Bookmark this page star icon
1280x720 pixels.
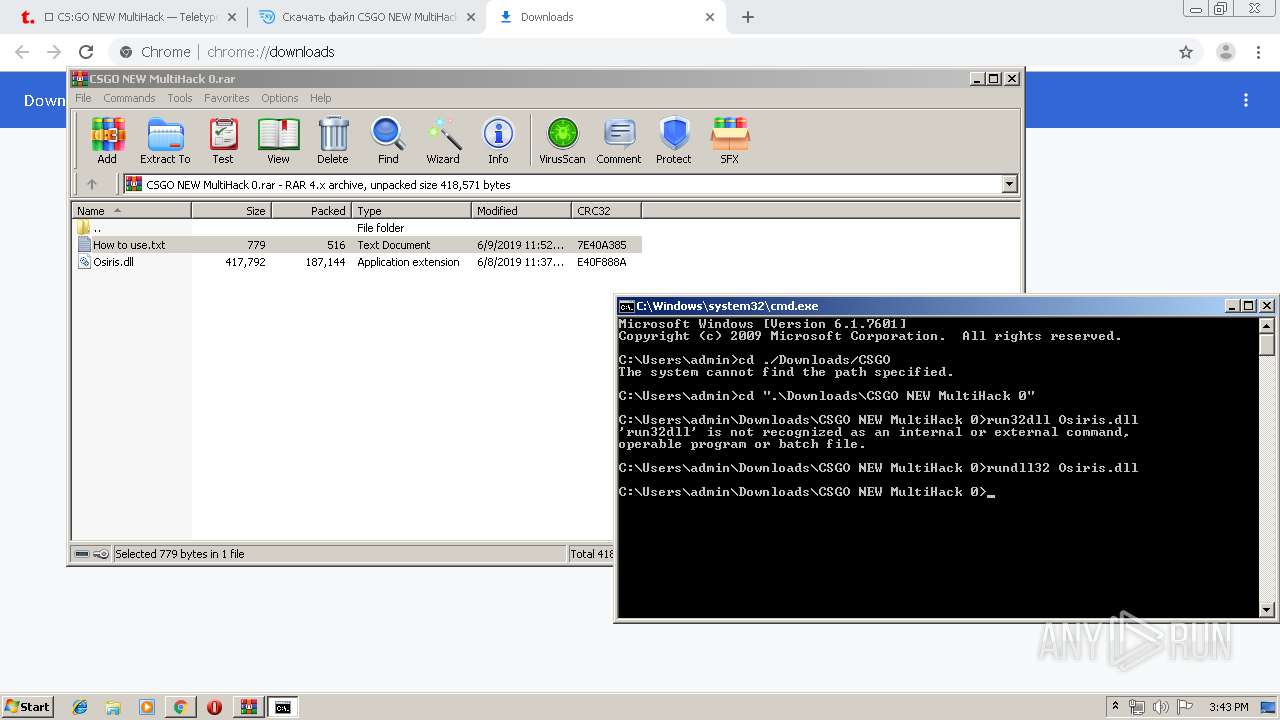pyautogui.click(x=1186, y=52)
